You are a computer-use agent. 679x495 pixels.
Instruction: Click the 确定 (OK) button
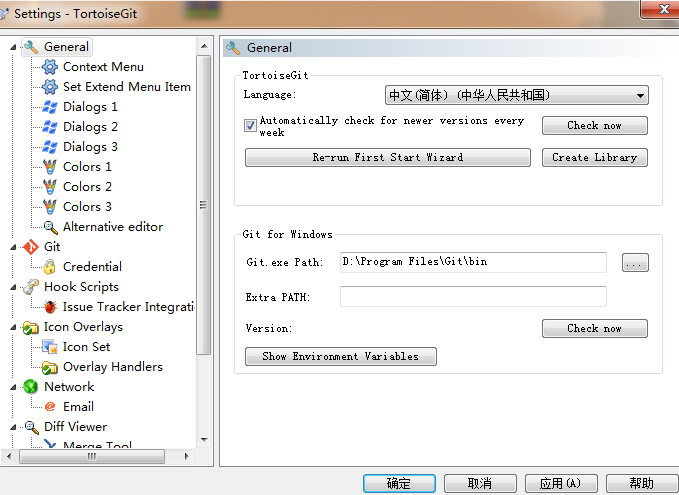(399, 483)
